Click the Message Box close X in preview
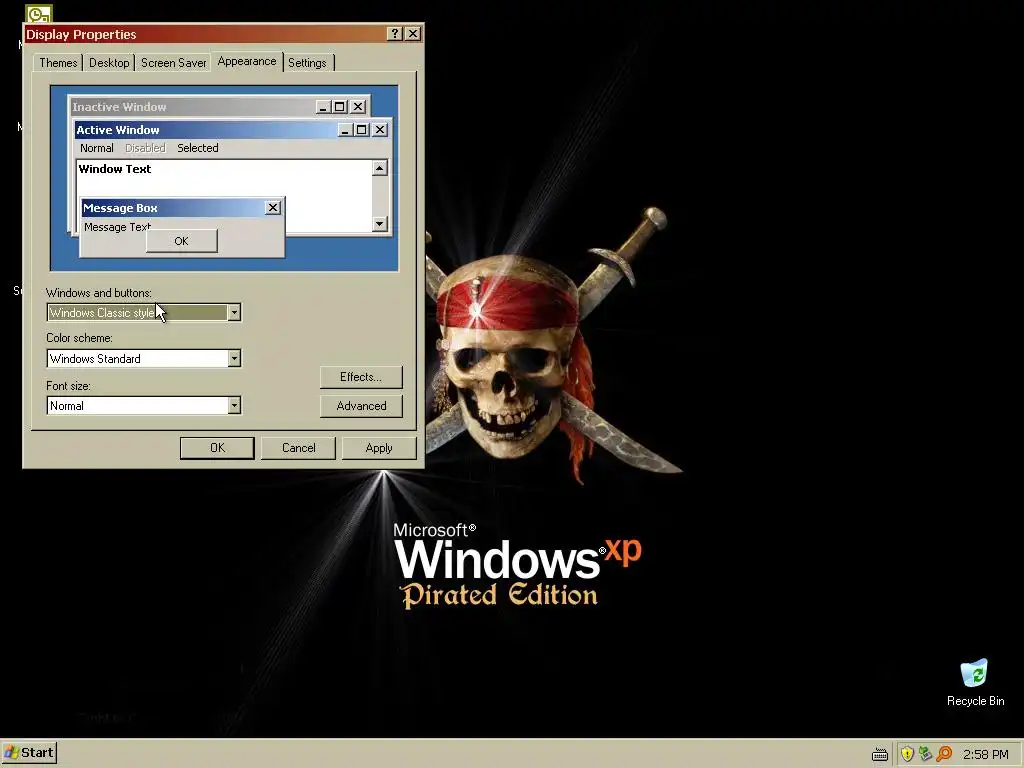This screenshot has height=768, width=1024. tap(273, 208)
